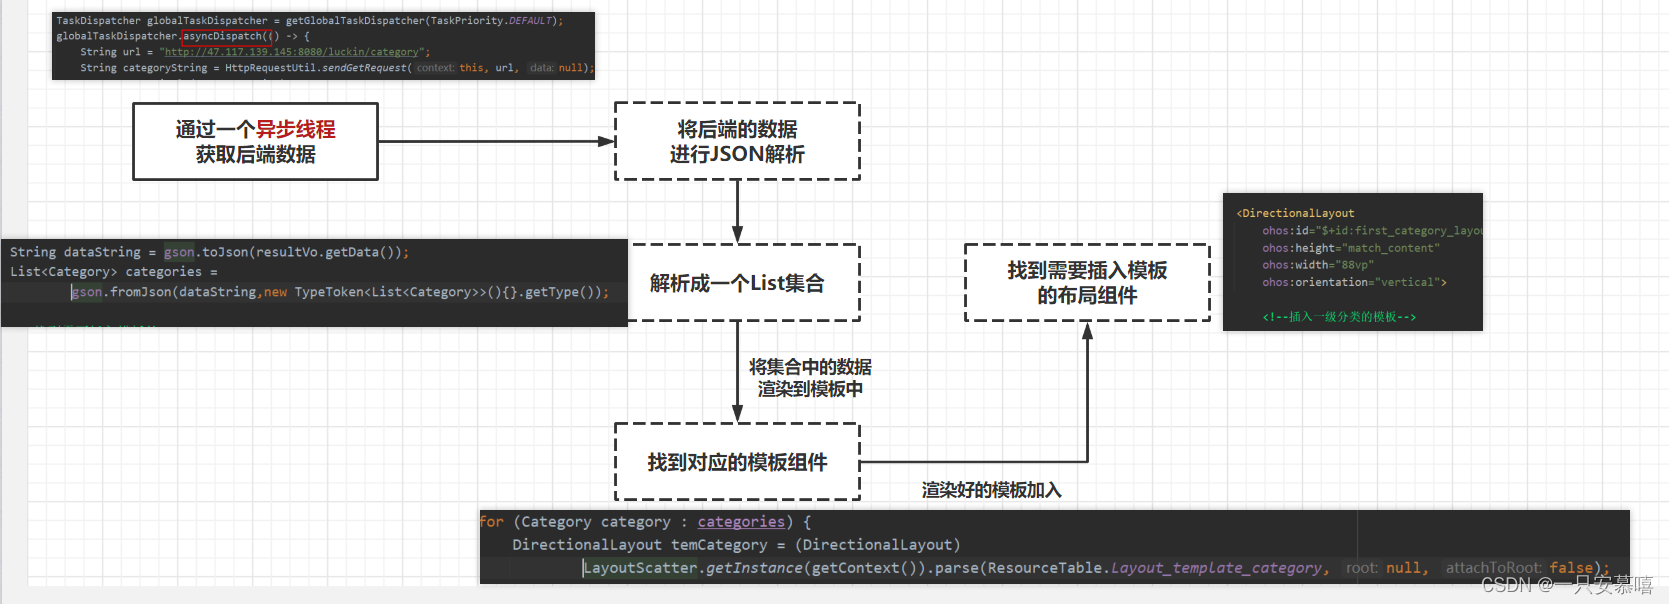The image size is (1669, 604).
Task: Click the URL string in the top code snippet
Action: point(294,52)
